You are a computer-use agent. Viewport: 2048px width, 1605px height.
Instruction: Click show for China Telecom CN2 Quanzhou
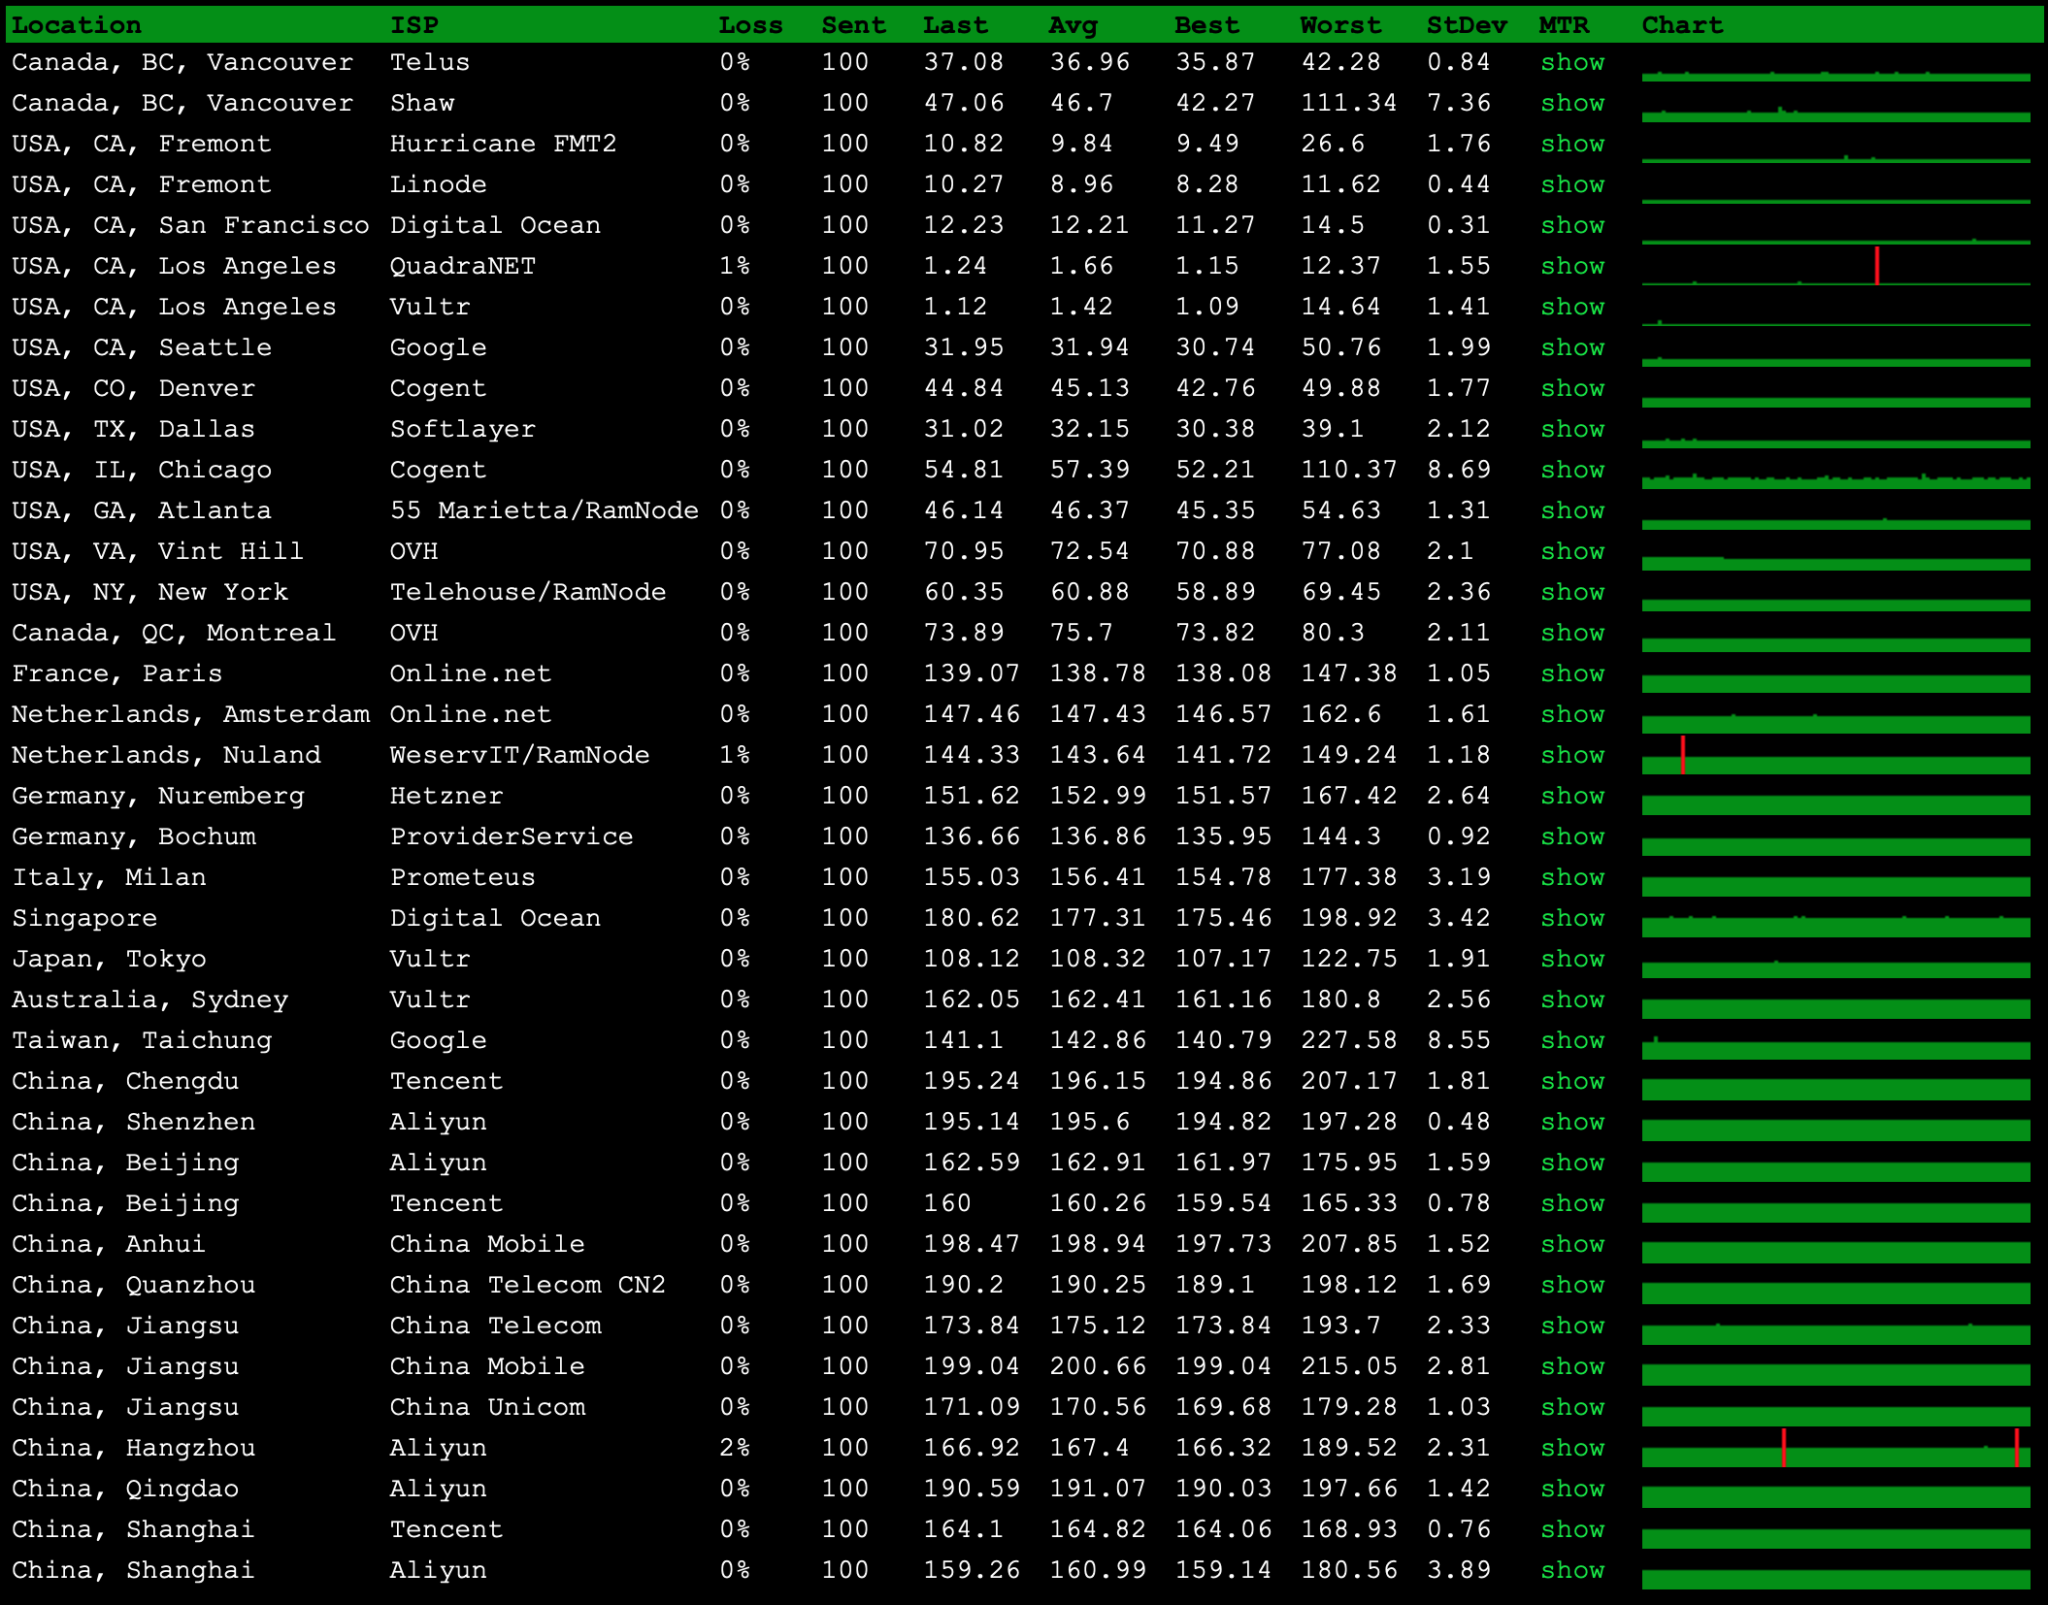1572,1285
